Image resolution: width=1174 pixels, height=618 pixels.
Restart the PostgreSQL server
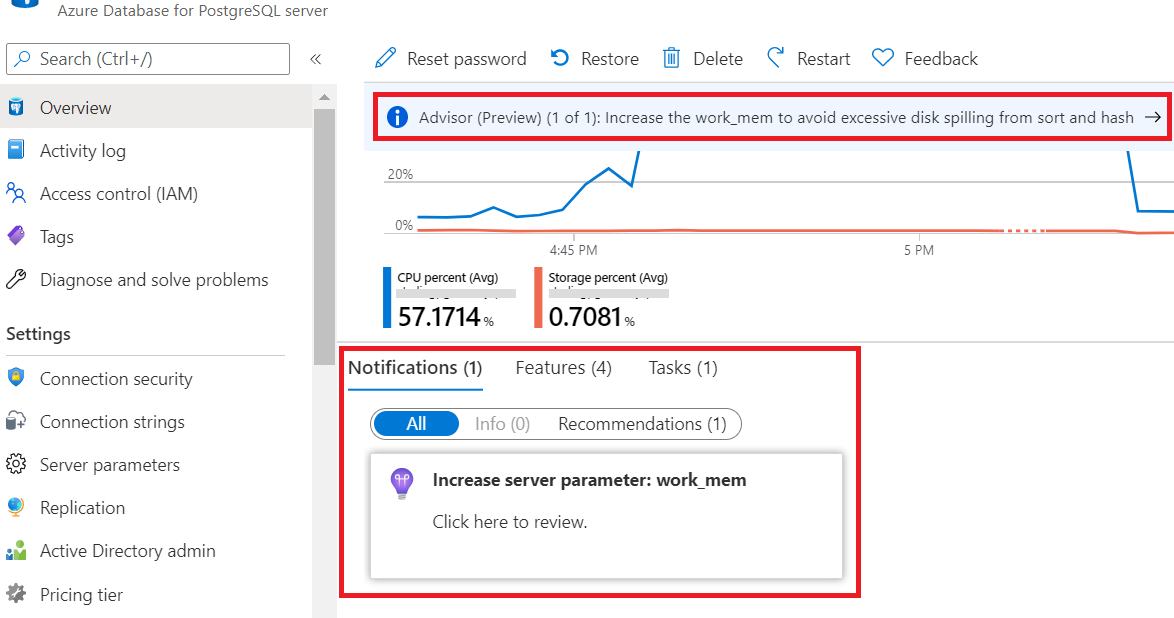[x=808, y=58]
